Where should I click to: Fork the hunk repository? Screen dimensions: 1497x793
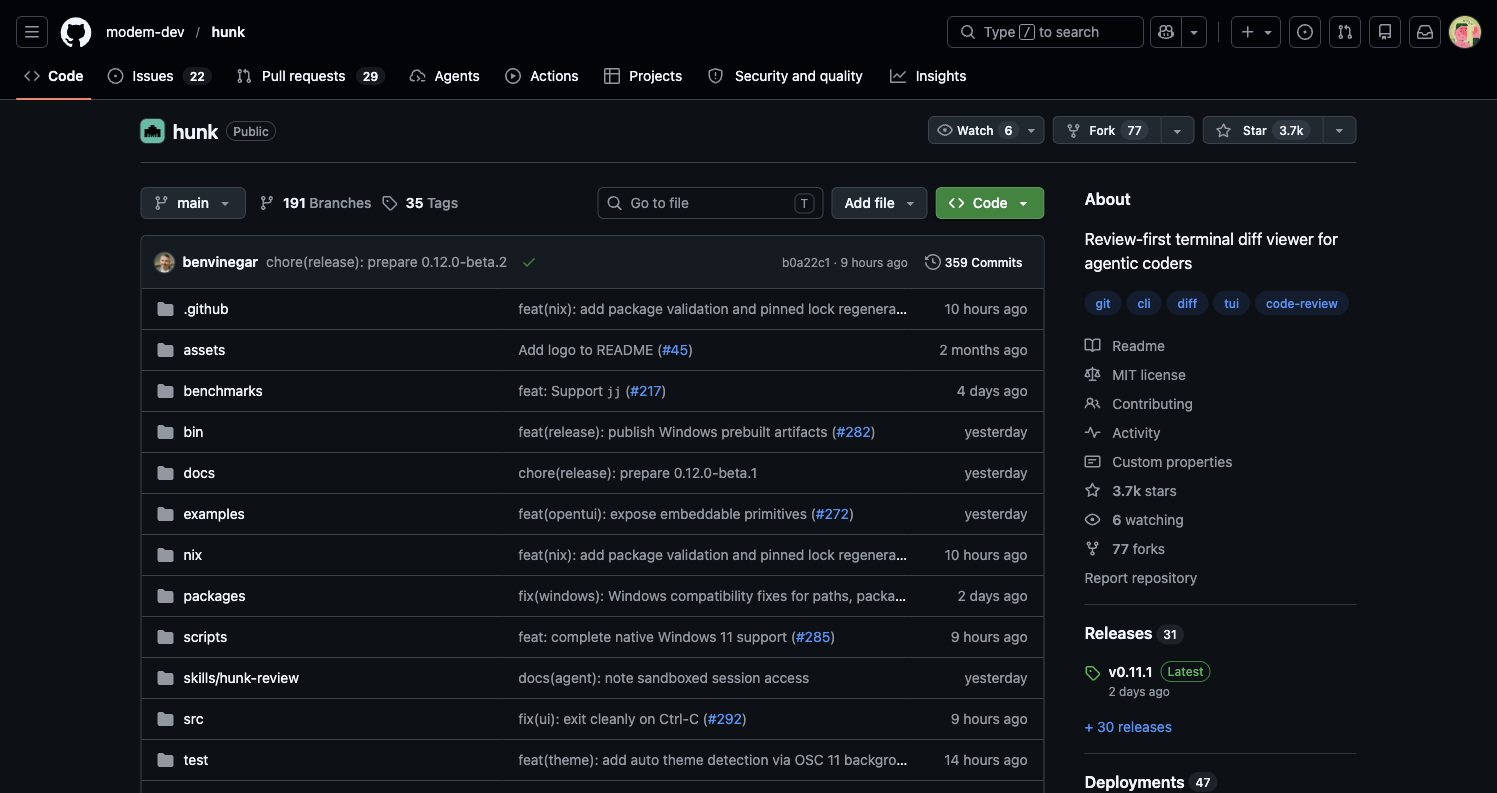[1107, 130]
